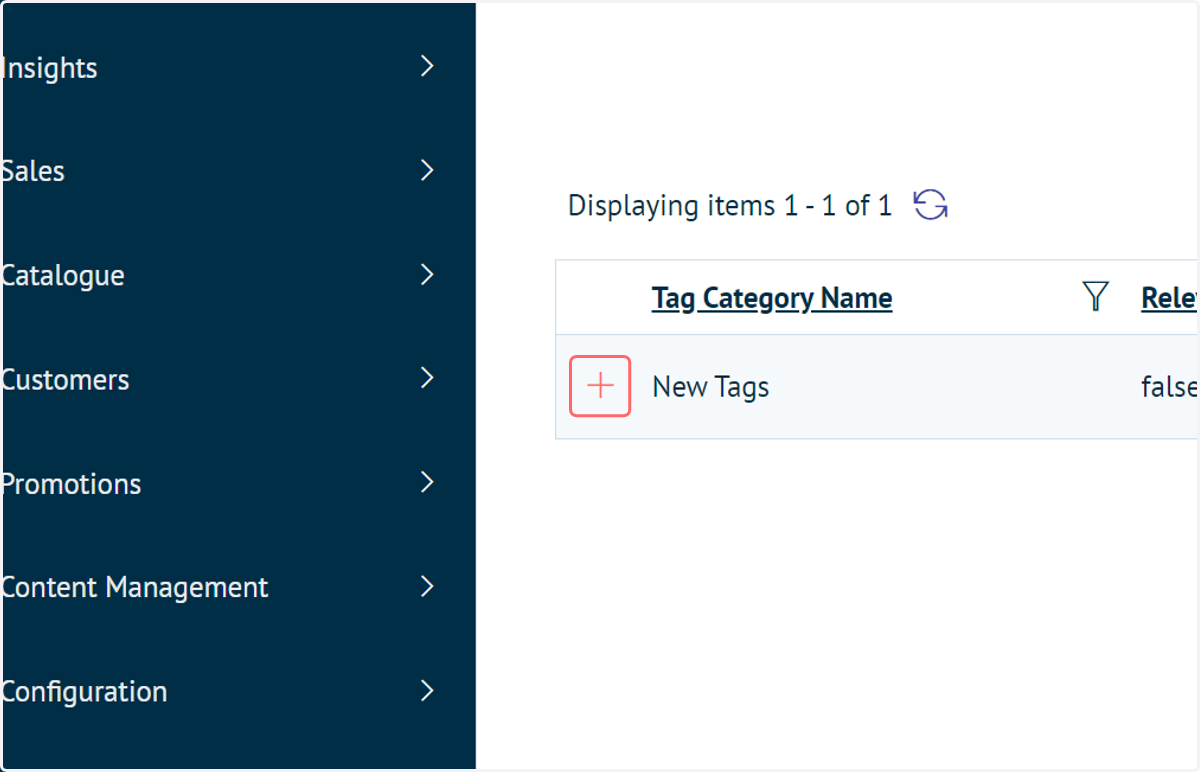This screenshot has width=1200, height=772.
Task: Click the 'false' value in New Tags row
Action: [x=1170, y=387]
